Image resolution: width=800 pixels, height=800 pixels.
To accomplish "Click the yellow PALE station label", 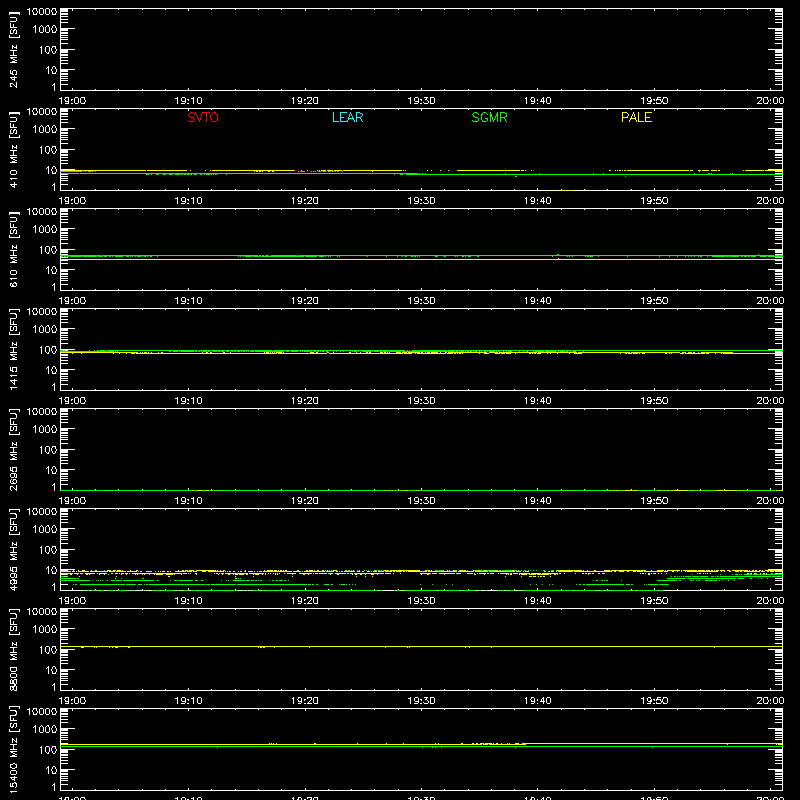I will coord(636,117).
